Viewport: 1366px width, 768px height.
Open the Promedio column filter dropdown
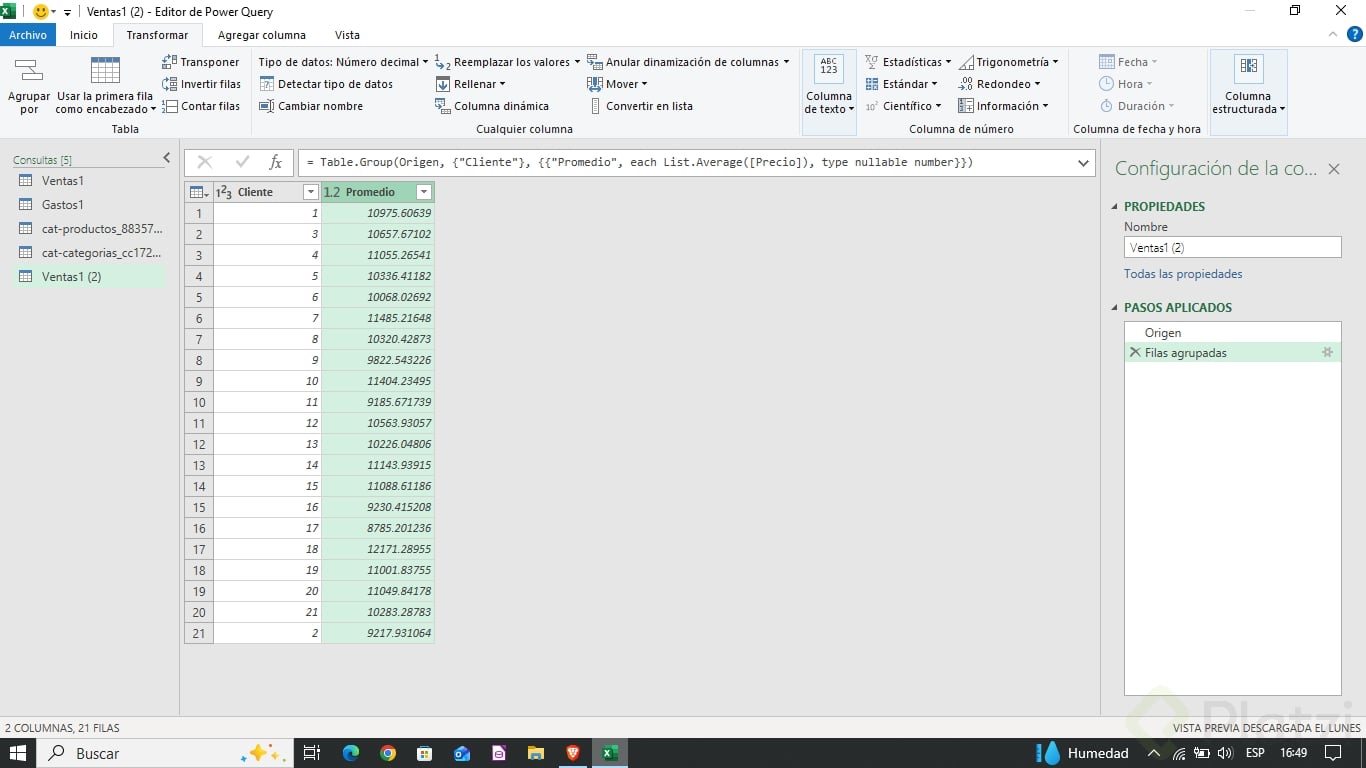click(424, 192)
